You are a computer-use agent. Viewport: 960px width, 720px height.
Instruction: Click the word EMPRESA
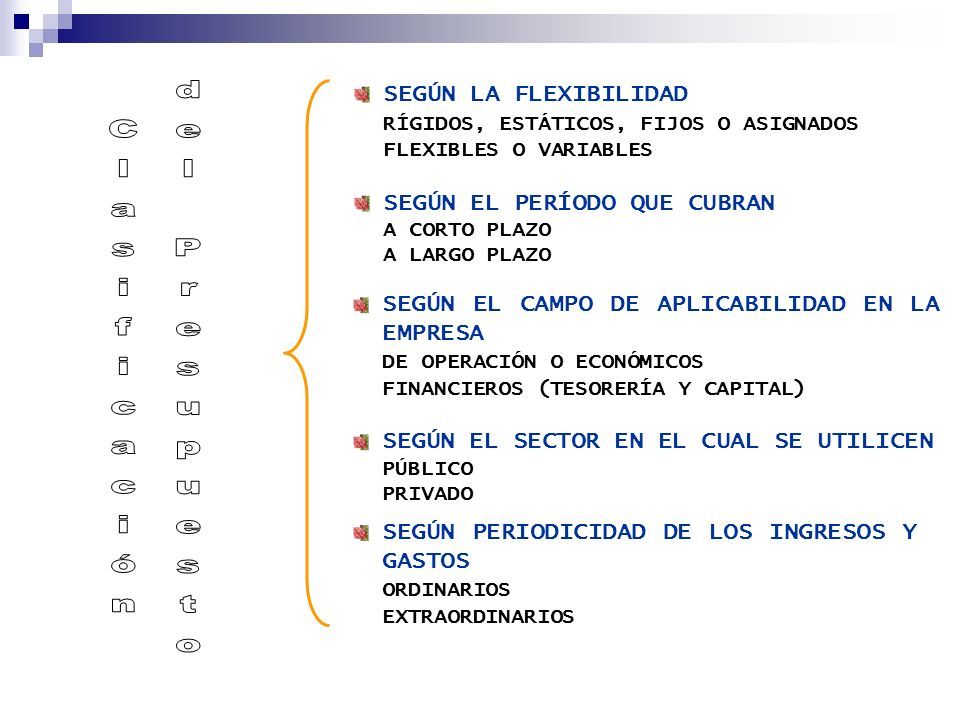point(433,332)
